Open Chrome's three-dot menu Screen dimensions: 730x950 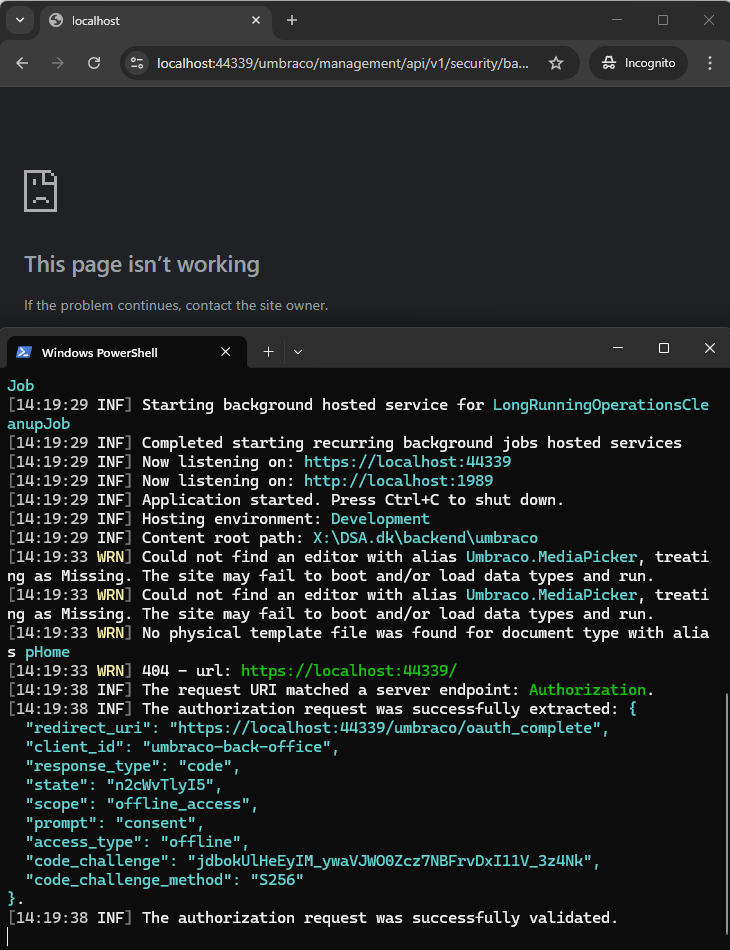tap(710, 63)
